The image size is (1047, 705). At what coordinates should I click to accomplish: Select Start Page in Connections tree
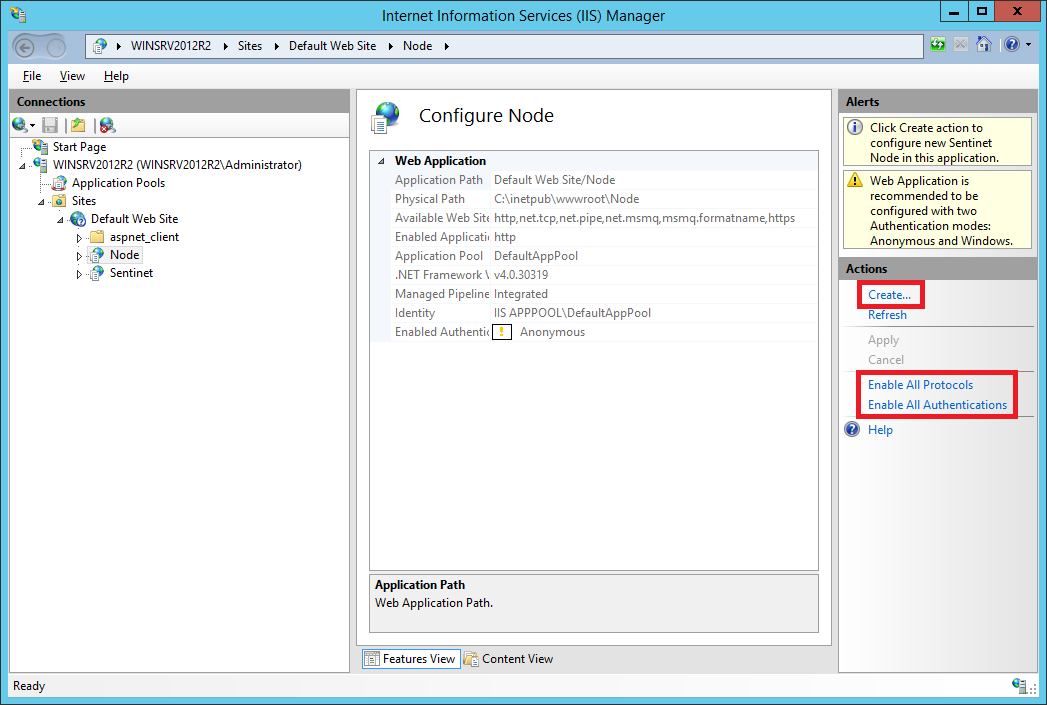79,147
